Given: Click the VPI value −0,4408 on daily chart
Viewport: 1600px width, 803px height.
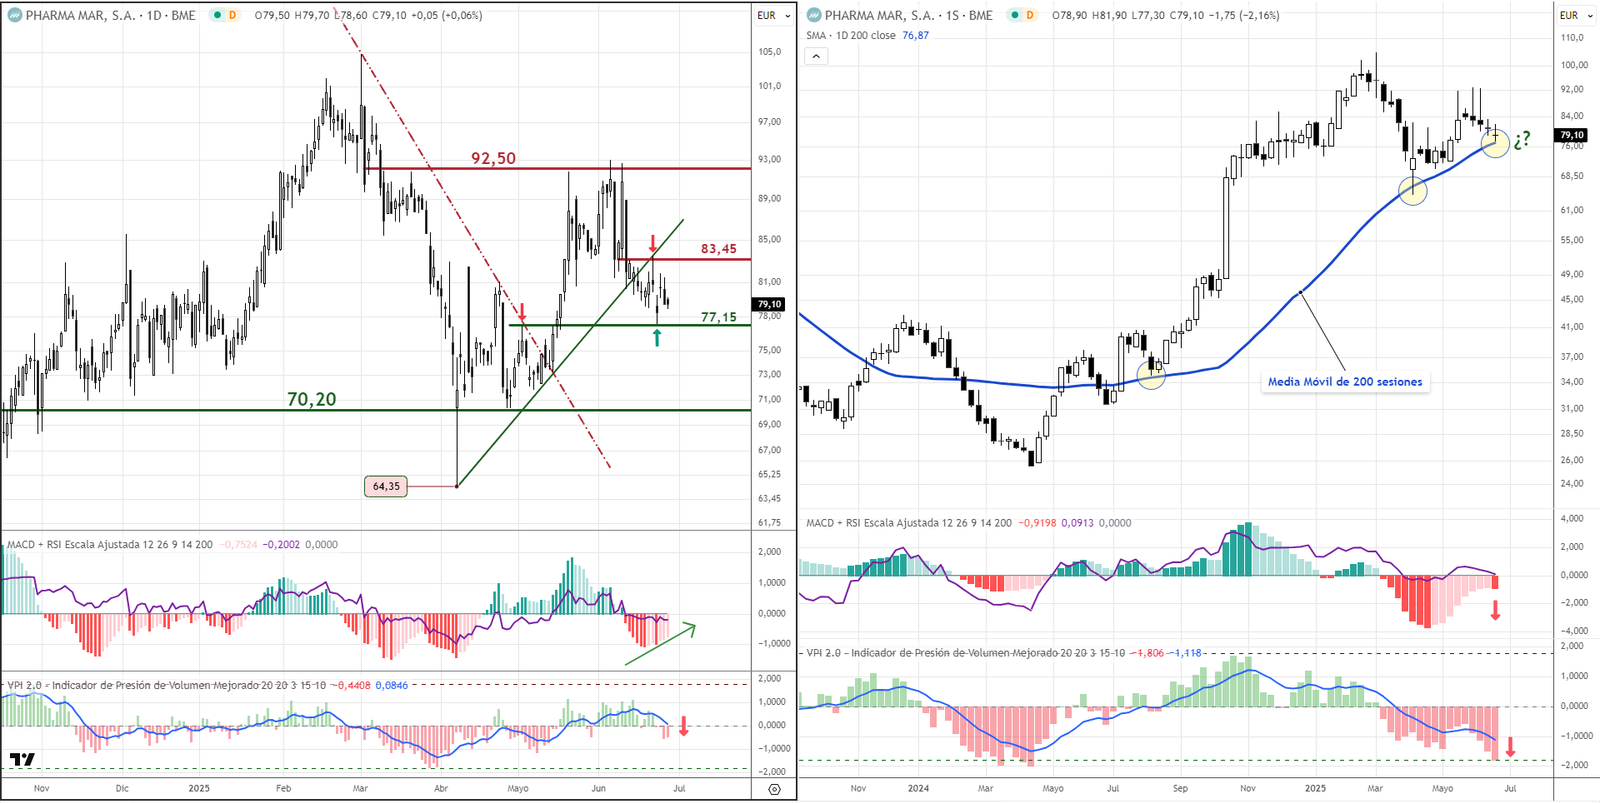Looking at the screenshot, I should (x=353, y=685).
